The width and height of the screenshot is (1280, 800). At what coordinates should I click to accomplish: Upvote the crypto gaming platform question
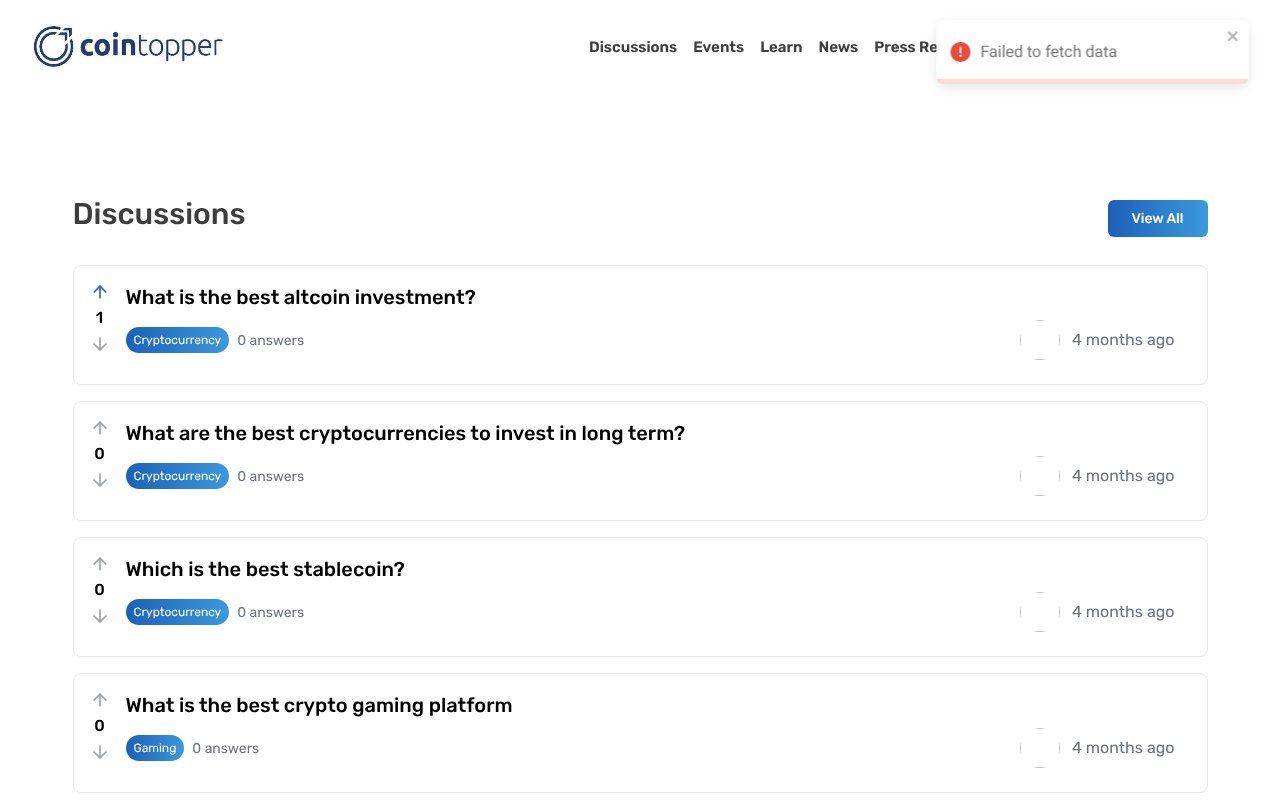coord(99,700)
